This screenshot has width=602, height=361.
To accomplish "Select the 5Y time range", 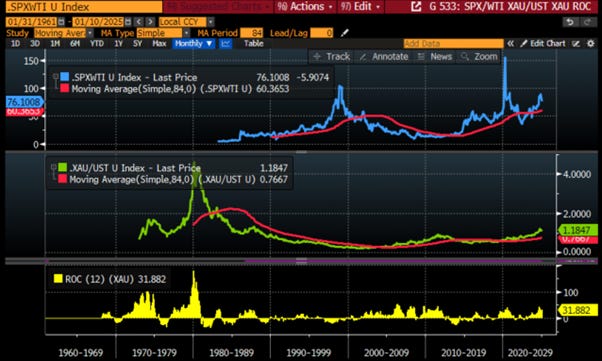I will [137, 43].
